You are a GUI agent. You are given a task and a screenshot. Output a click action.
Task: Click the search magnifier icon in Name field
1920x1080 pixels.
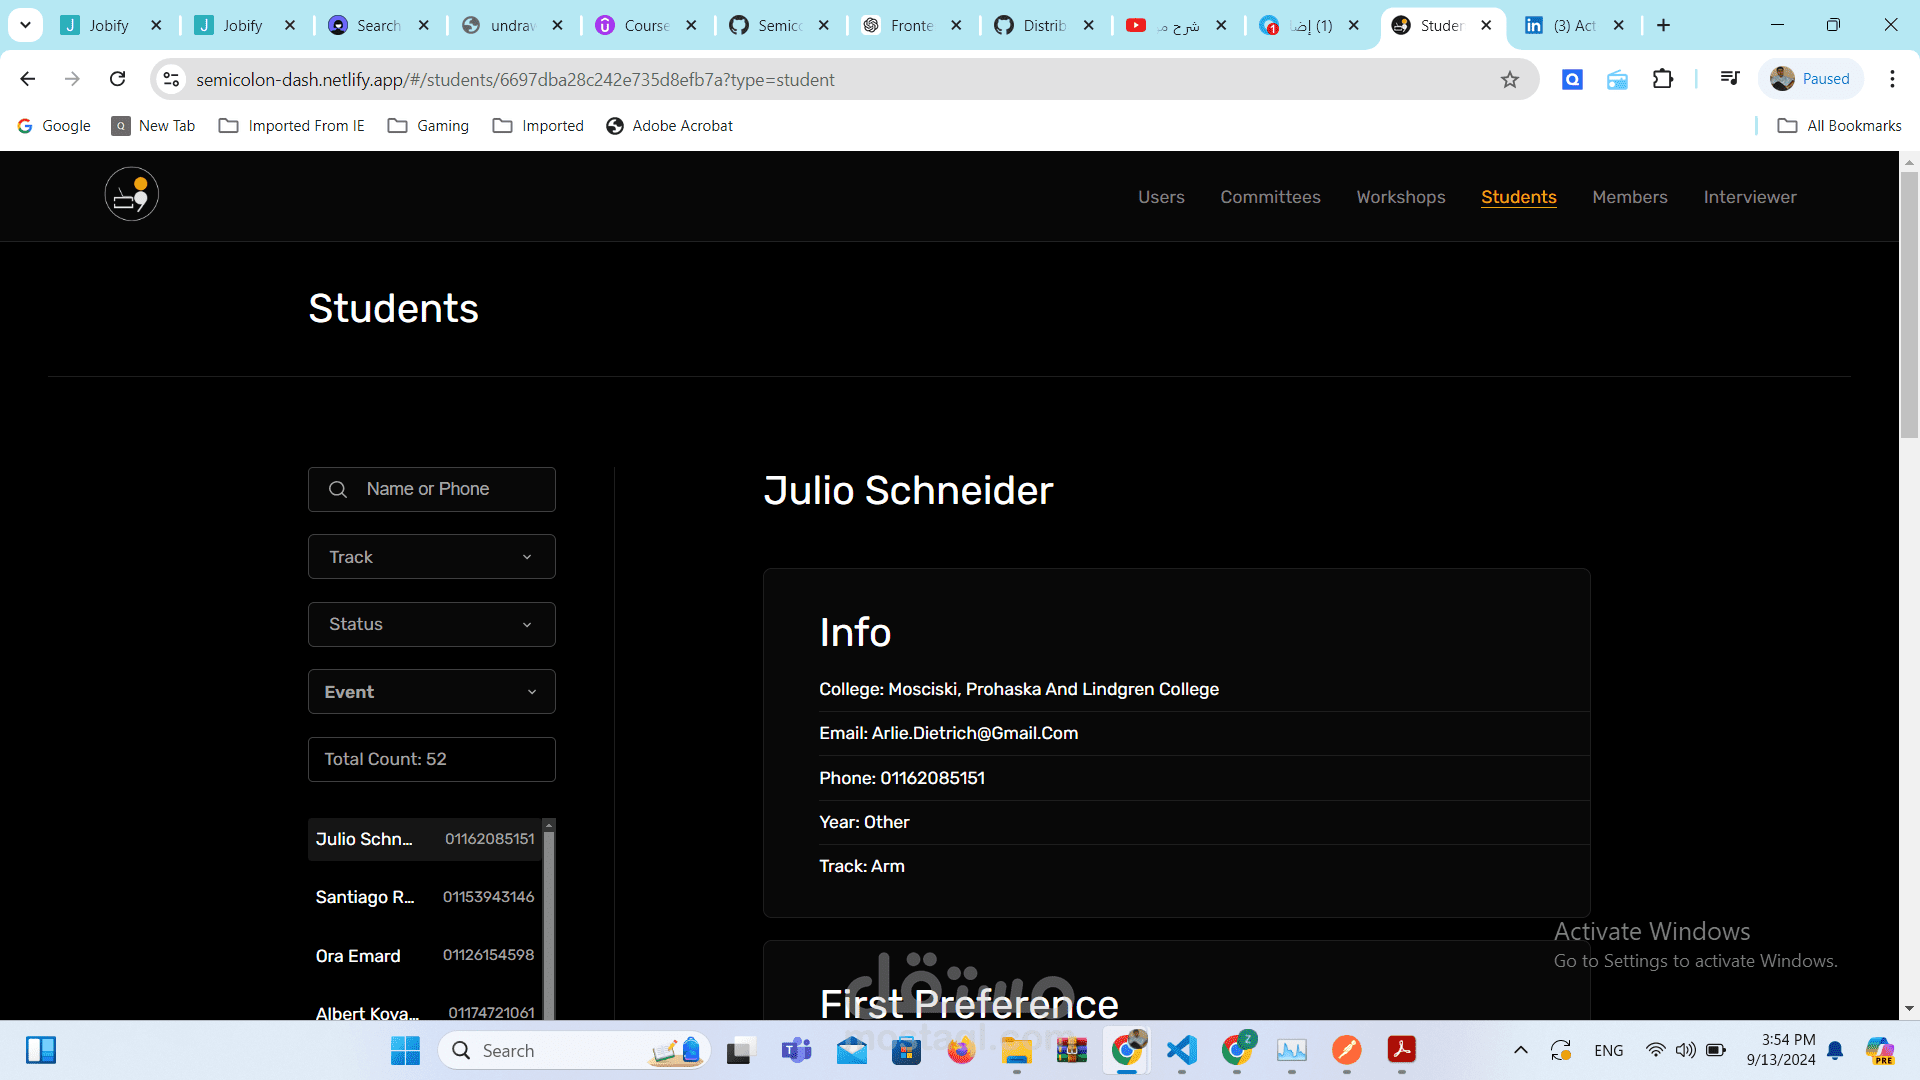[338, 489]
